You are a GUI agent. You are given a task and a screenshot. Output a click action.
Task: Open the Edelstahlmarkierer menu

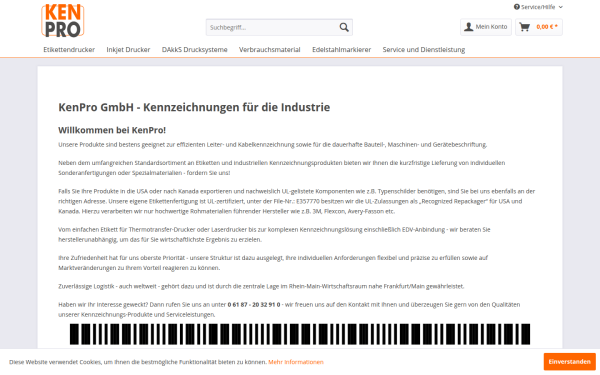342,49
